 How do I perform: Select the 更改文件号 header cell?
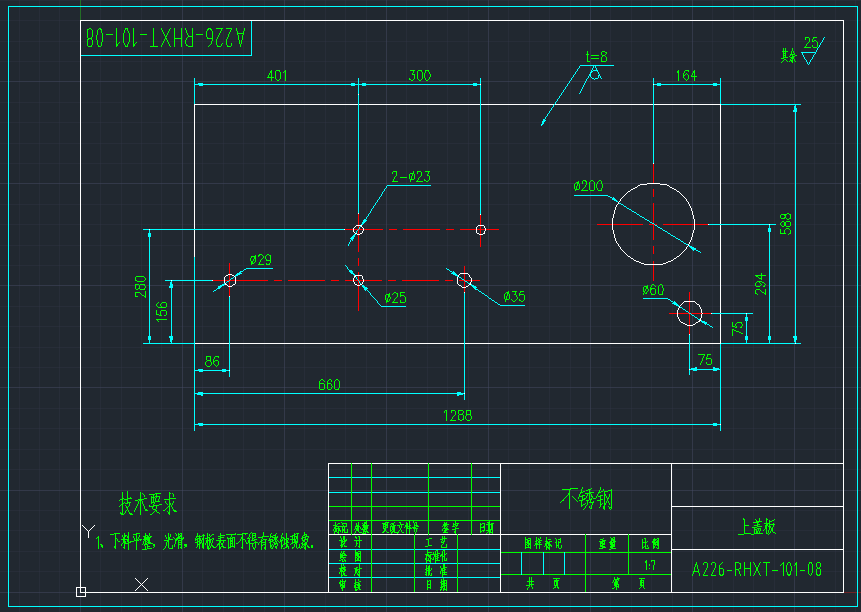[x=400, y=528]
